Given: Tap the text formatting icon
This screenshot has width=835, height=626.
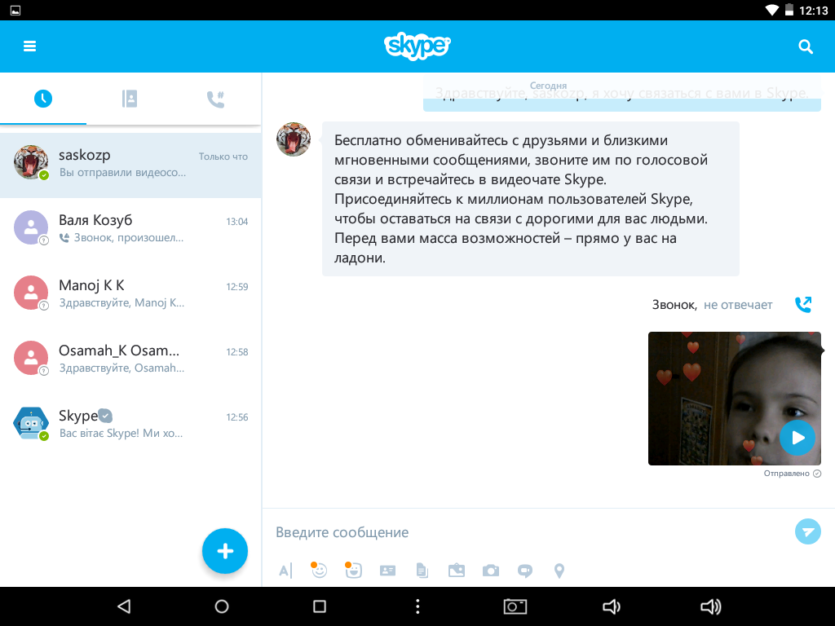Looking at the screenshot, I should point(285,571).
